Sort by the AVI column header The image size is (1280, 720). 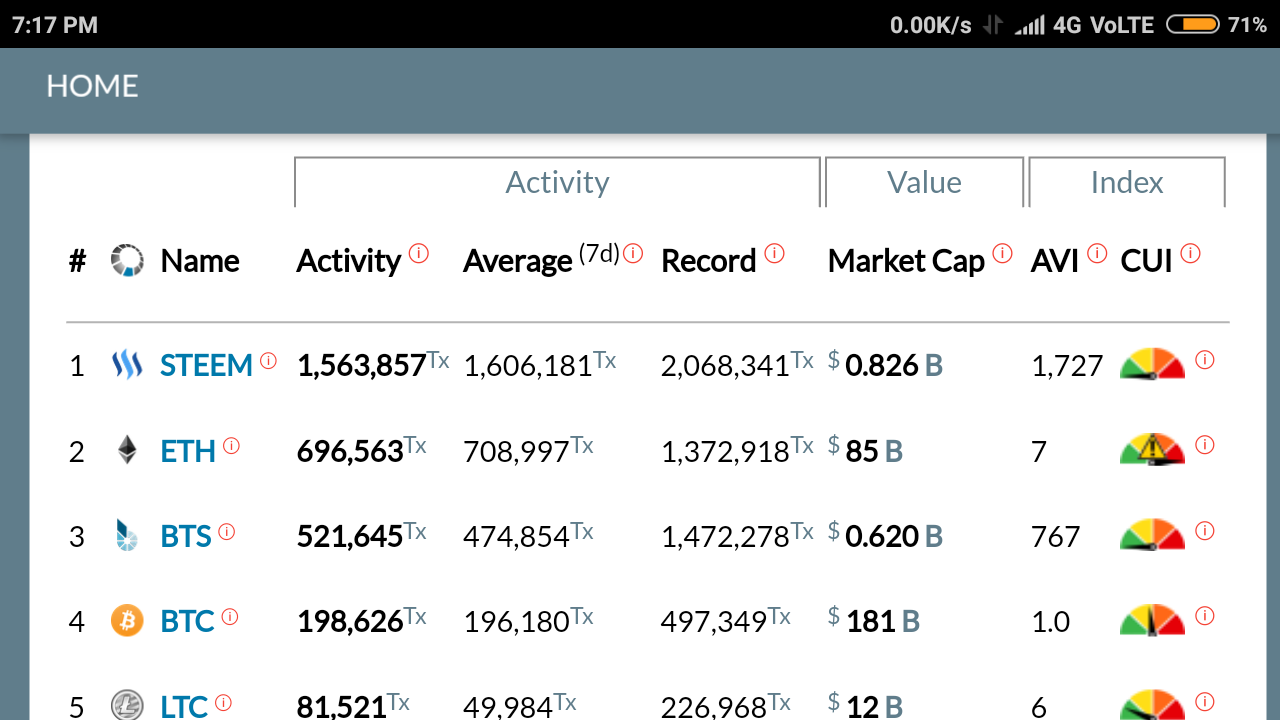click(1054, 261)
